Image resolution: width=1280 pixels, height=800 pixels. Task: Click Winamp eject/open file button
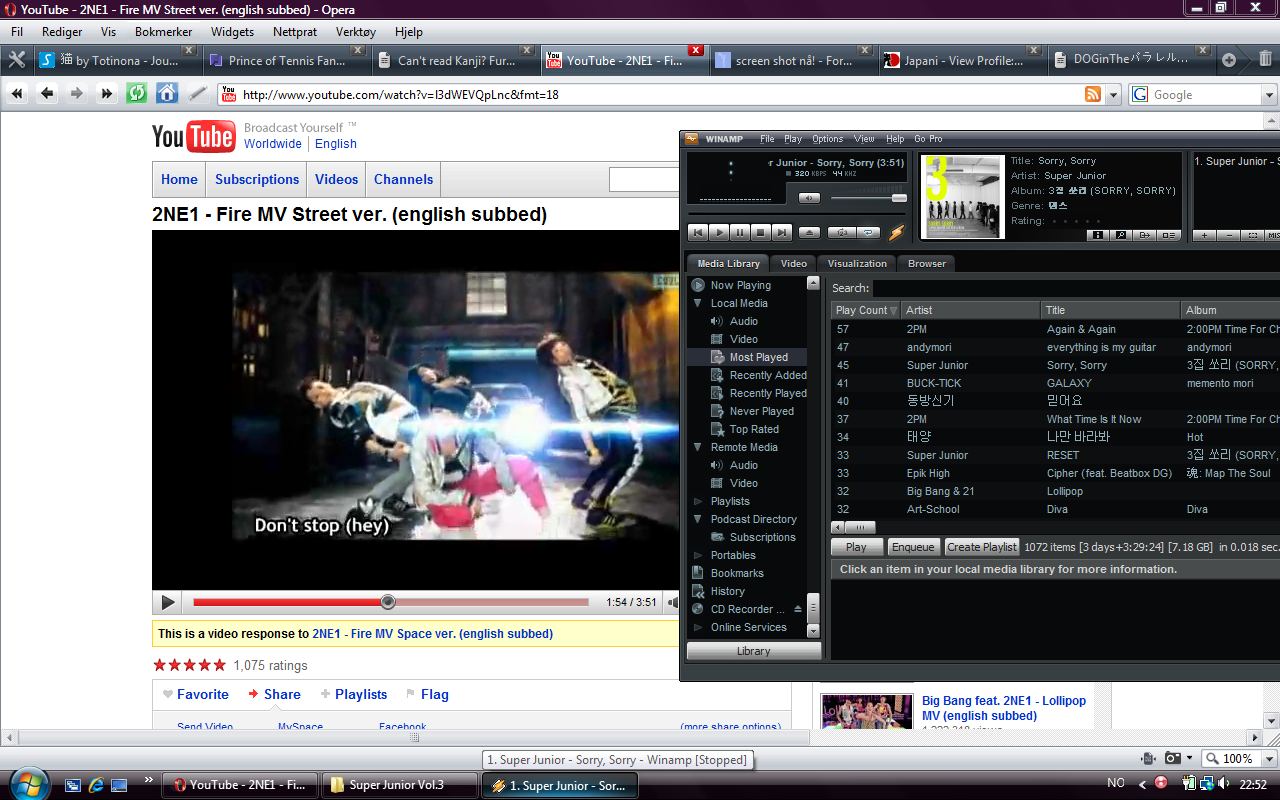point(809,232)
